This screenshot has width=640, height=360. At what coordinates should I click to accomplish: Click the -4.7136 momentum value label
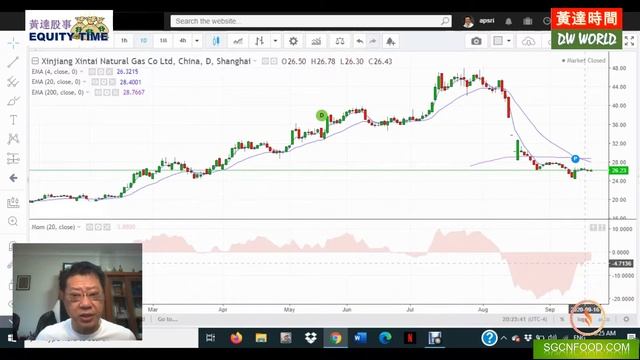point(621,264)
